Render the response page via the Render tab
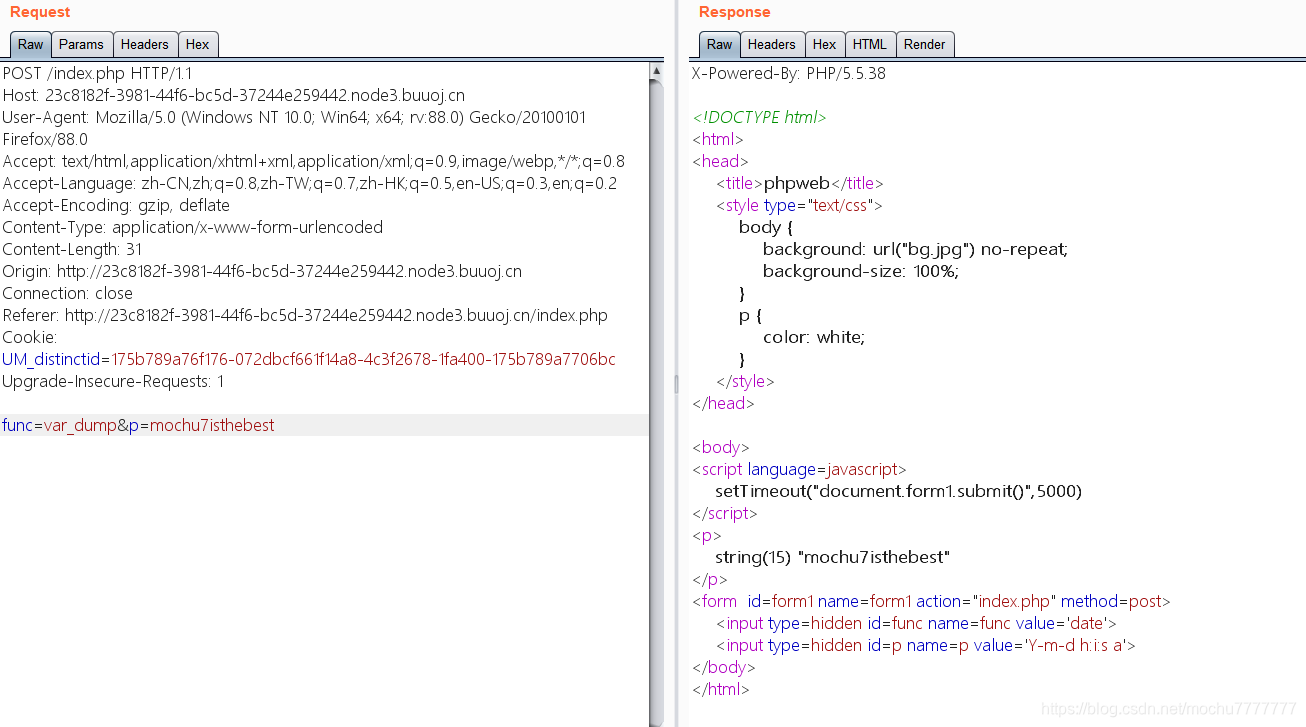This screenshot has width=1306, height=727. tap(924, 44)
